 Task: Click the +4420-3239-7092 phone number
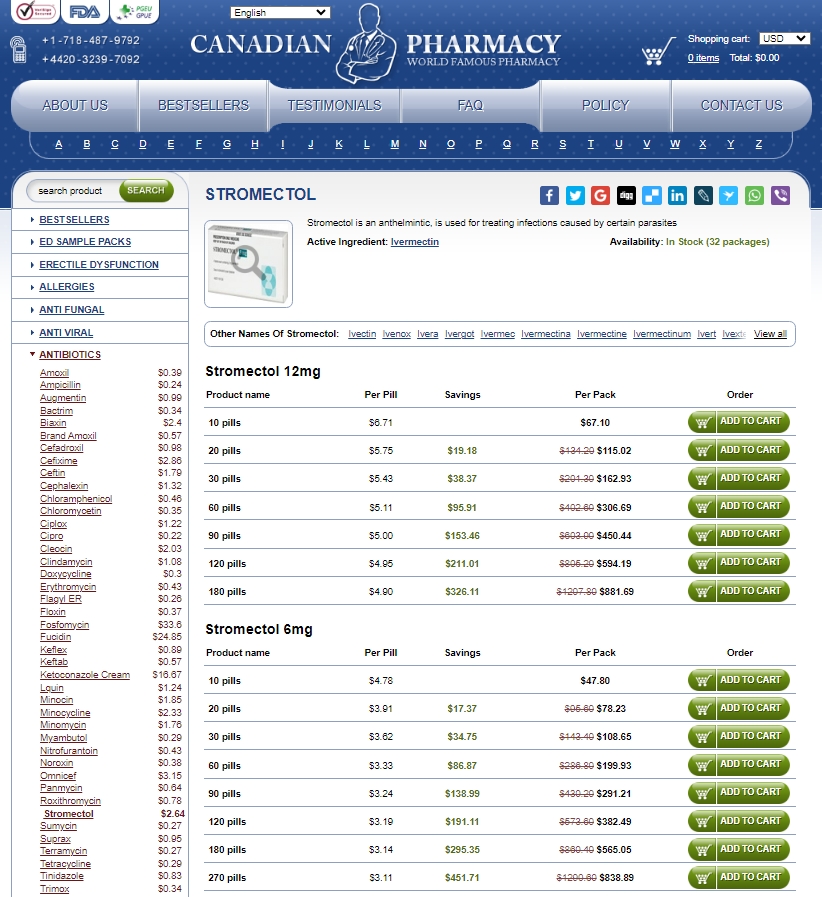click(90, 59)
